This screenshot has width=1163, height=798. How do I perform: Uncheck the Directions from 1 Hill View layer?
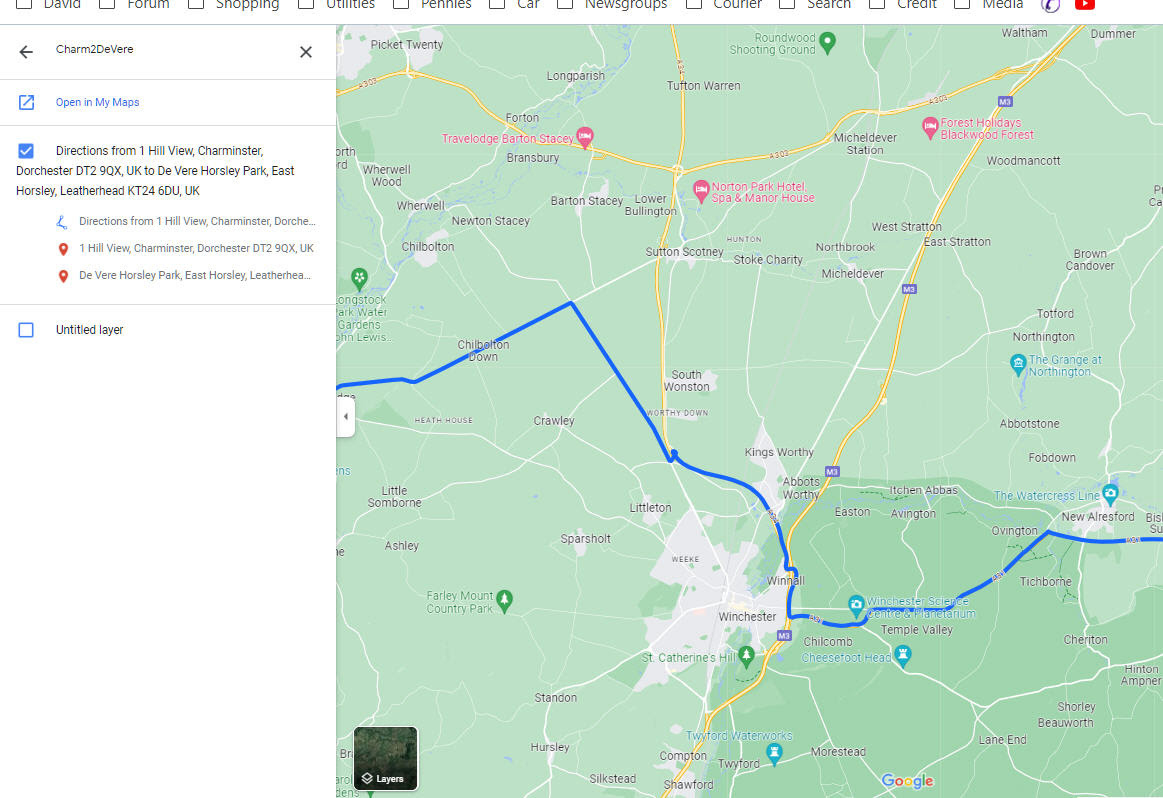pos(26,150)
